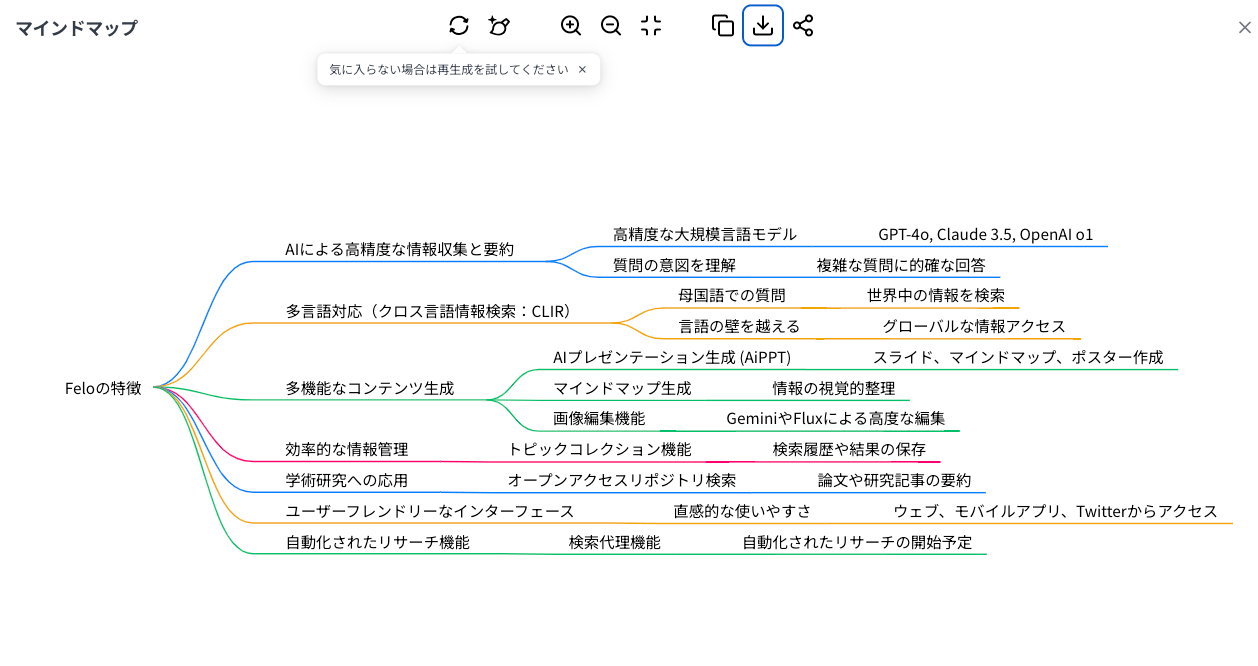Click the regenerate mind map icon
The height and width of the screenshot is (666, 1258).
459,26
